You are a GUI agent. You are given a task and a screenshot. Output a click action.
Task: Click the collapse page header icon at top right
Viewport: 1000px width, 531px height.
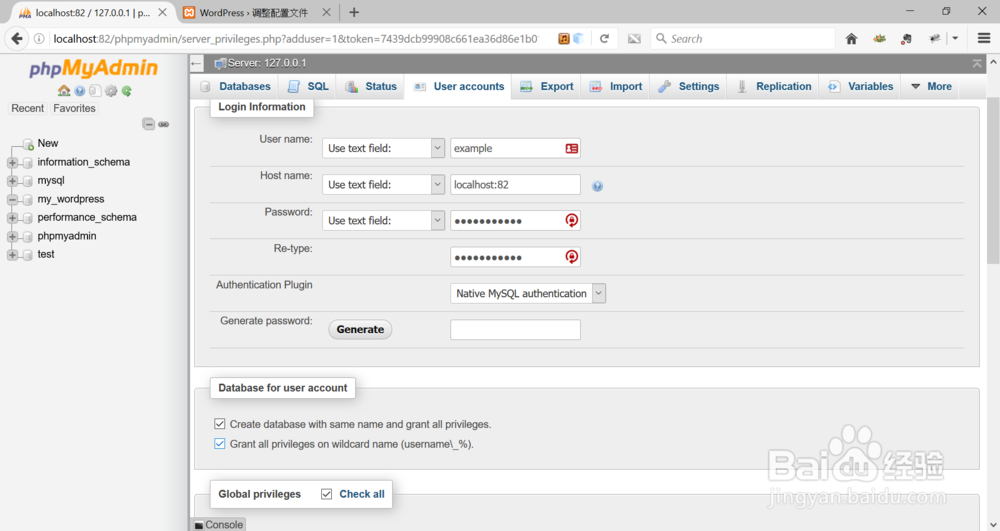pyautogui.click(x=977, y=63)
